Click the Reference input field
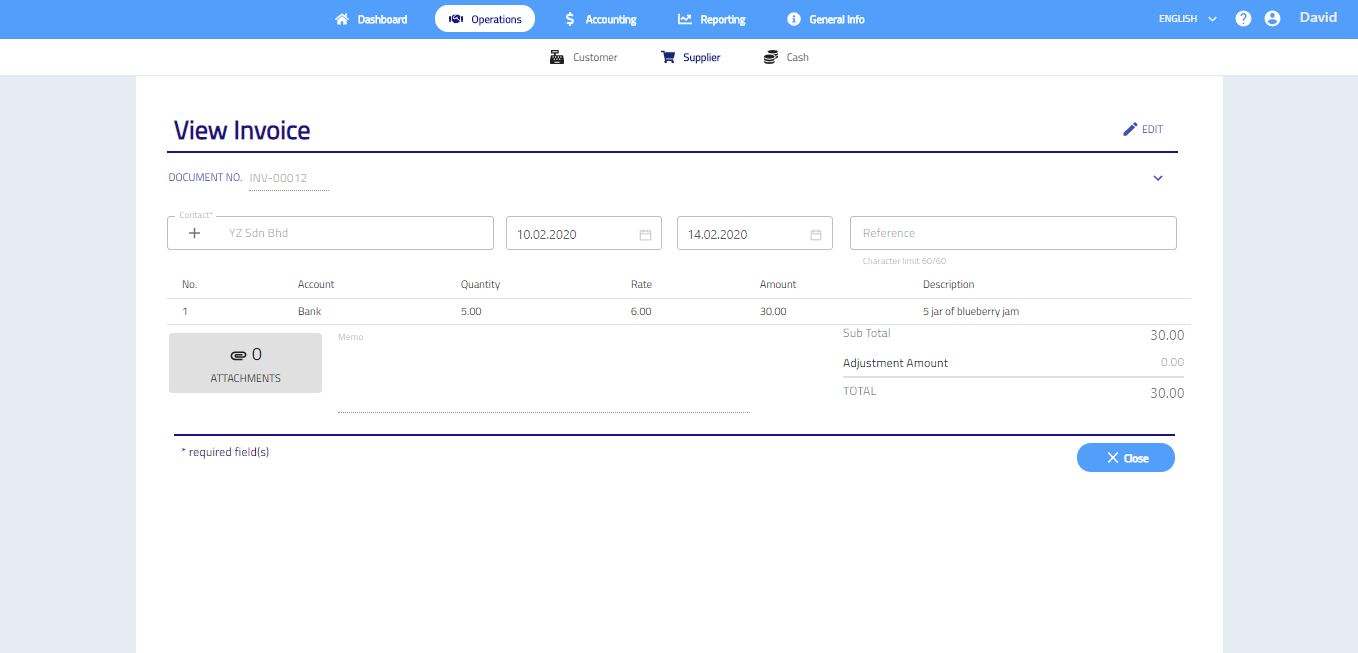1358x653 pixels. click(1012, 233)
